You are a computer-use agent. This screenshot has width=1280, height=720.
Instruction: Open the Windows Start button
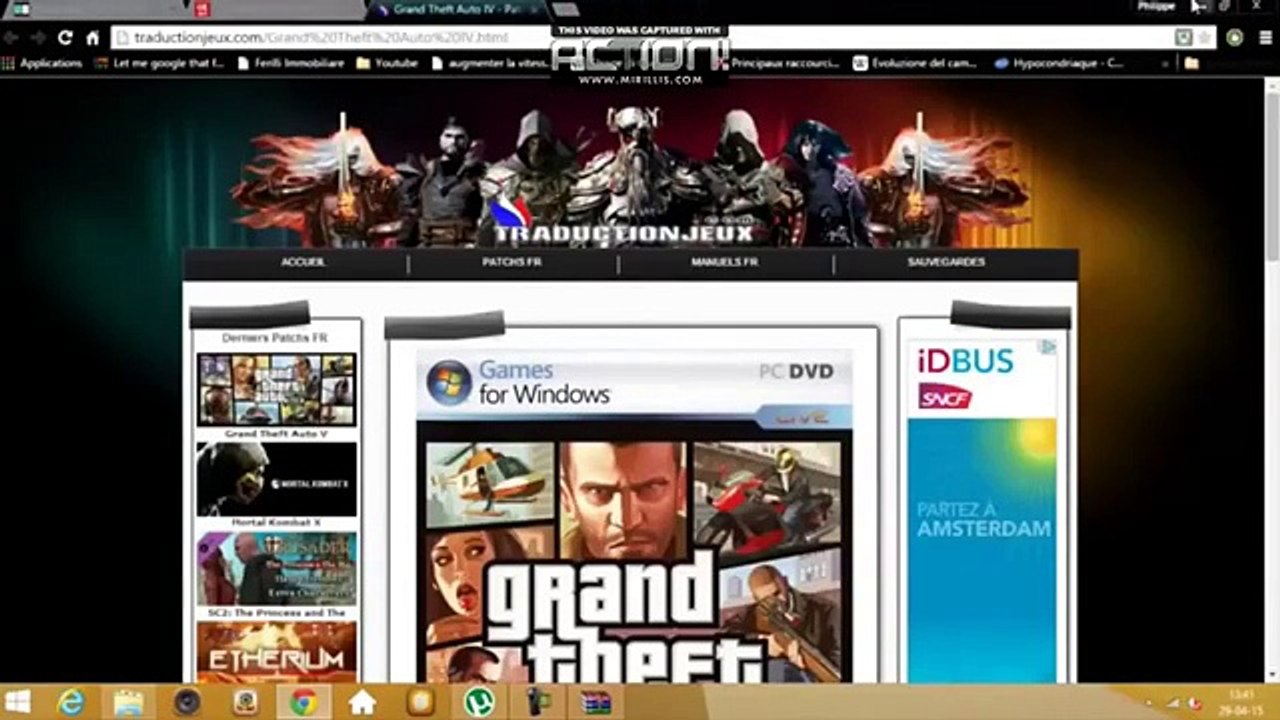(17, 702)
